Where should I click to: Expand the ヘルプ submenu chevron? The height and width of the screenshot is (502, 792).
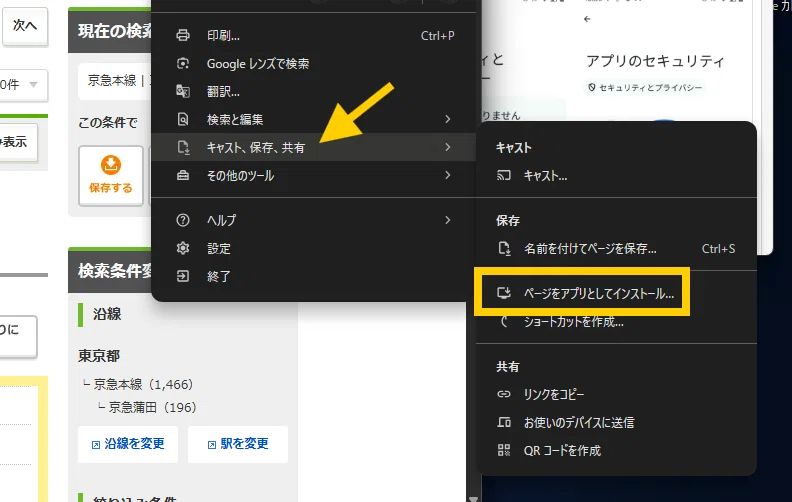coord(448,220)
